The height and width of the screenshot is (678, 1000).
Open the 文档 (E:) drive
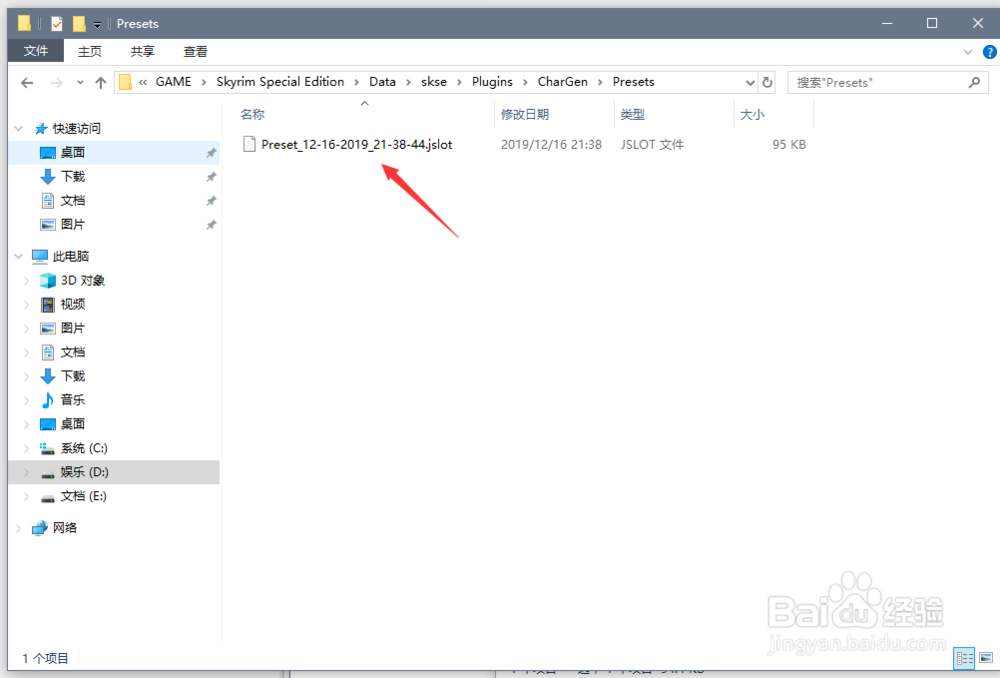tap(83, 496)
